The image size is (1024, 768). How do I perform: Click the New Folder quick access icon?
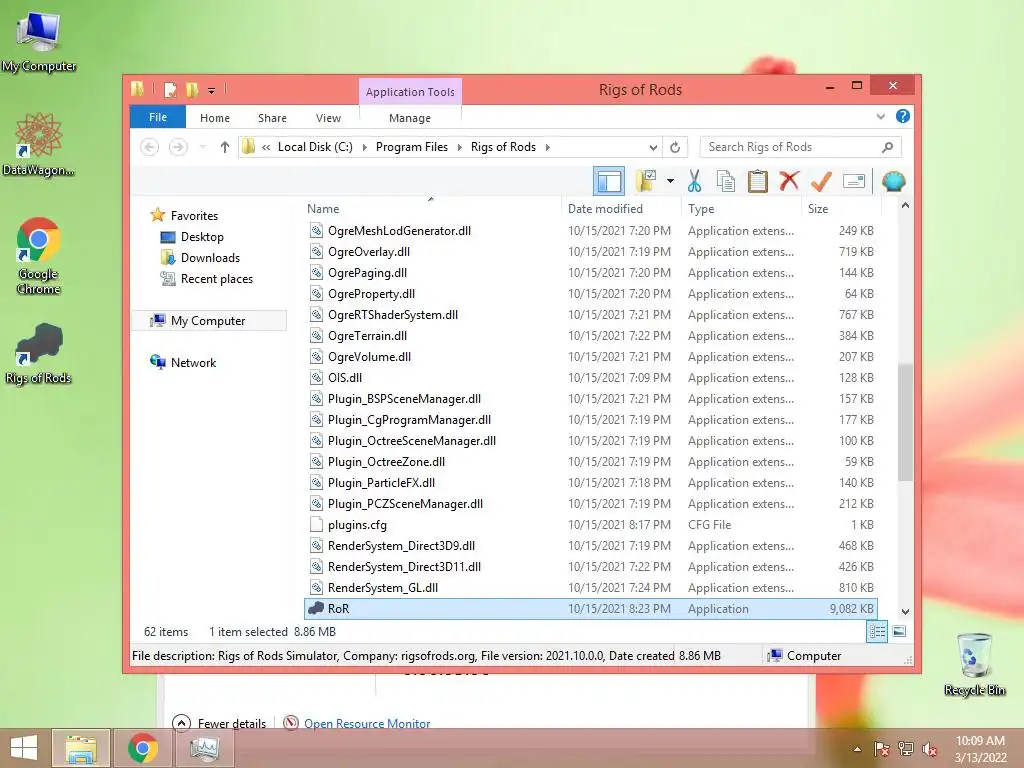pos(192,89)
